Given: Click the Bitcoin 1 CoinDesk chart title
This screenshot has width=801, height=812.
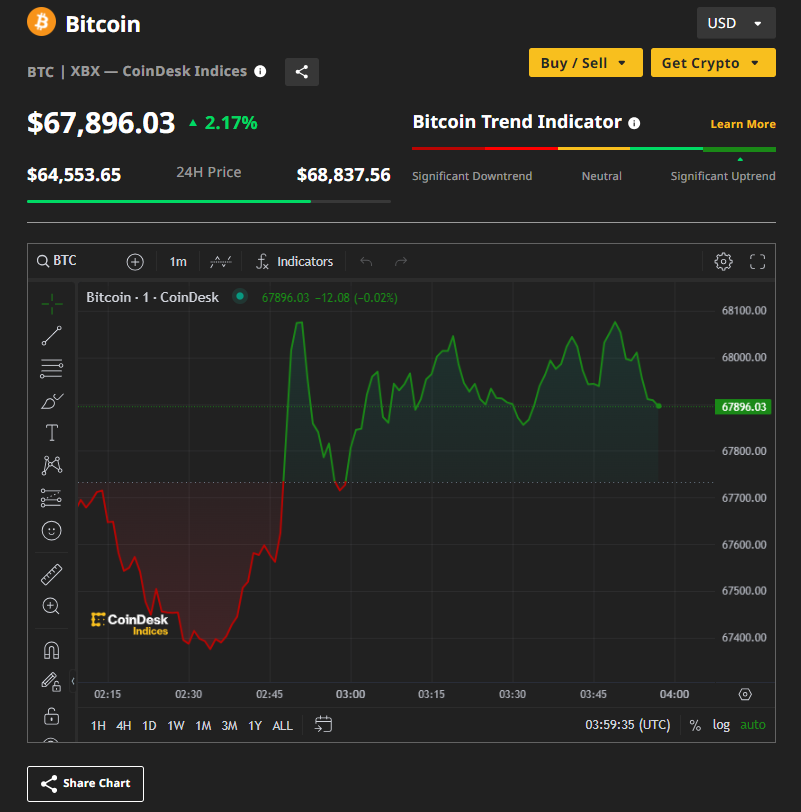Looking at the screenshot, I should [x=152, y=297].
